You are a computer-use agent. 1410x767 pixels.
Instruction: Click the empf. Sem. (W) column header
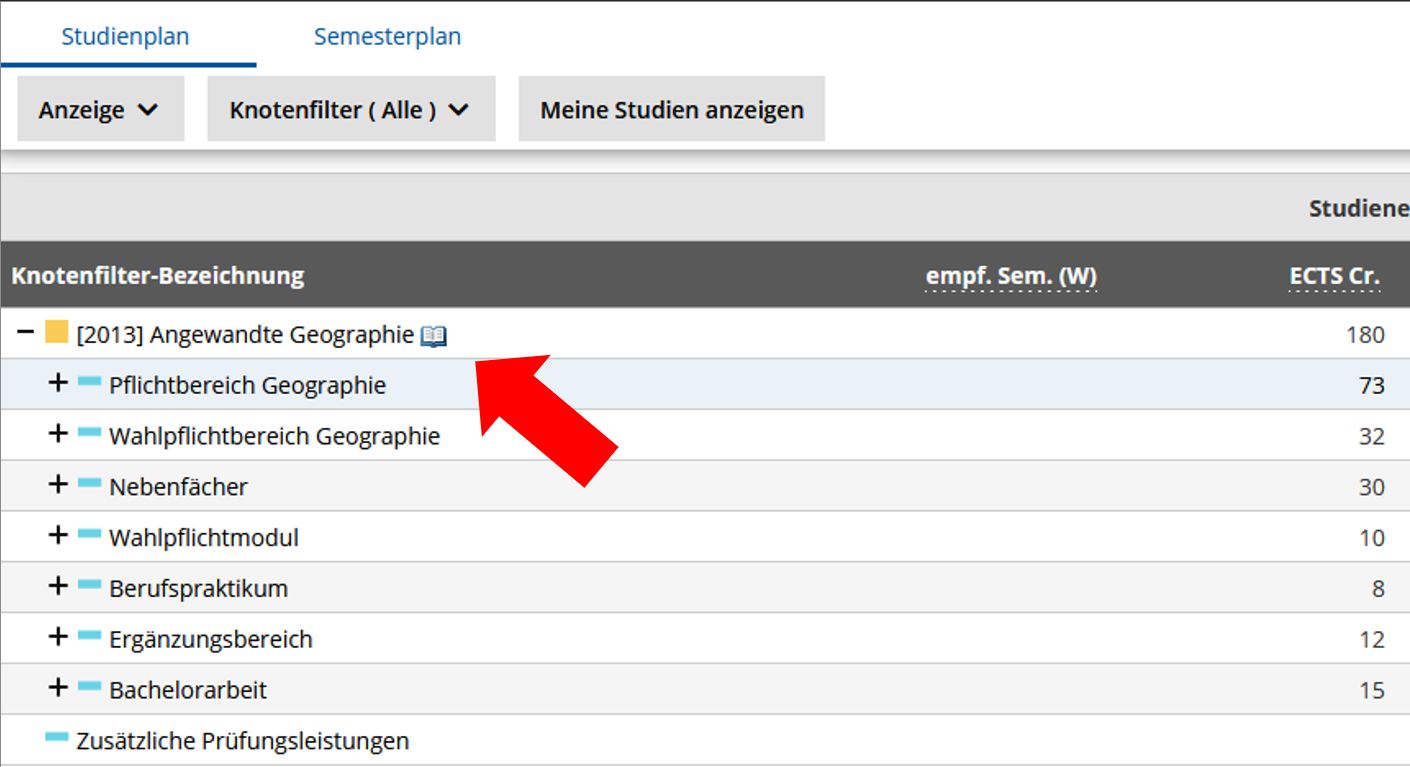click(x=1011, y=276)
